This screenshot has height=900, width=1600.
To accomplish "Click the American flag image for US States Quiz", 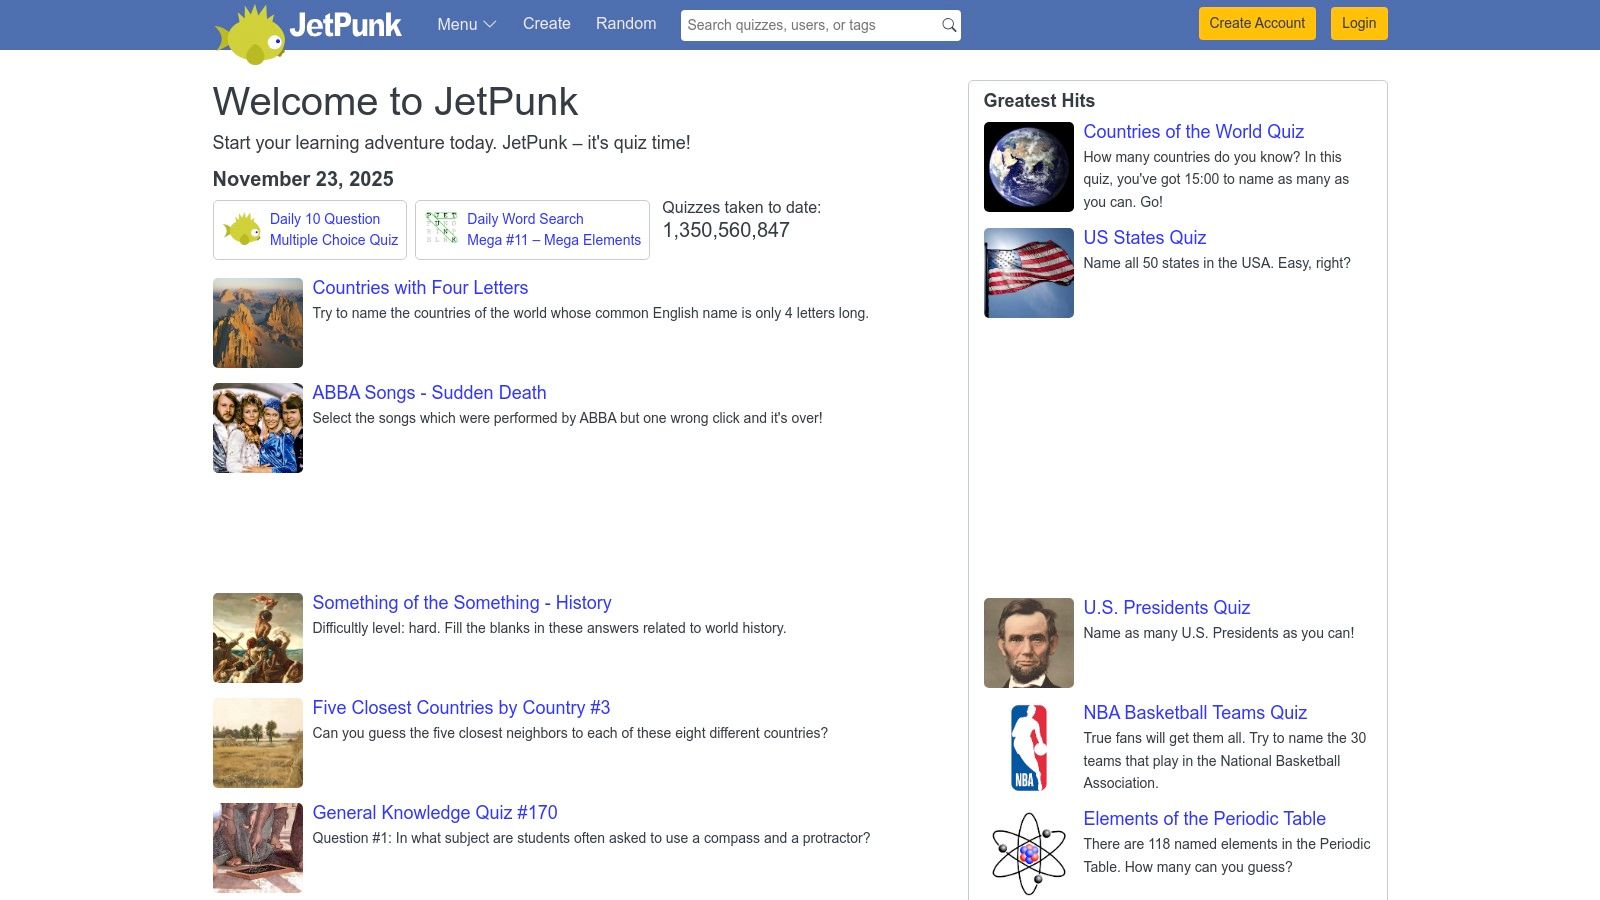I will (1027, 272).
